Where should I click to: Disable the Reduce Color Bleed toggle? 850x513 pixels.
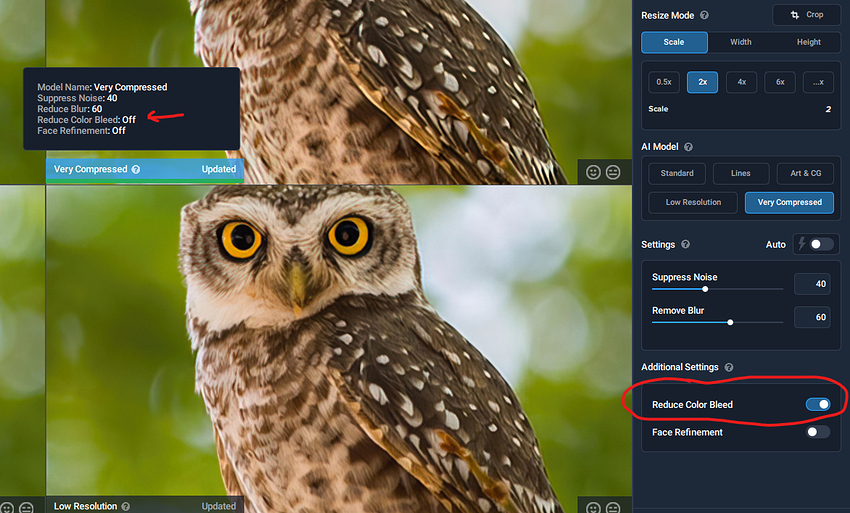point(817,404)
